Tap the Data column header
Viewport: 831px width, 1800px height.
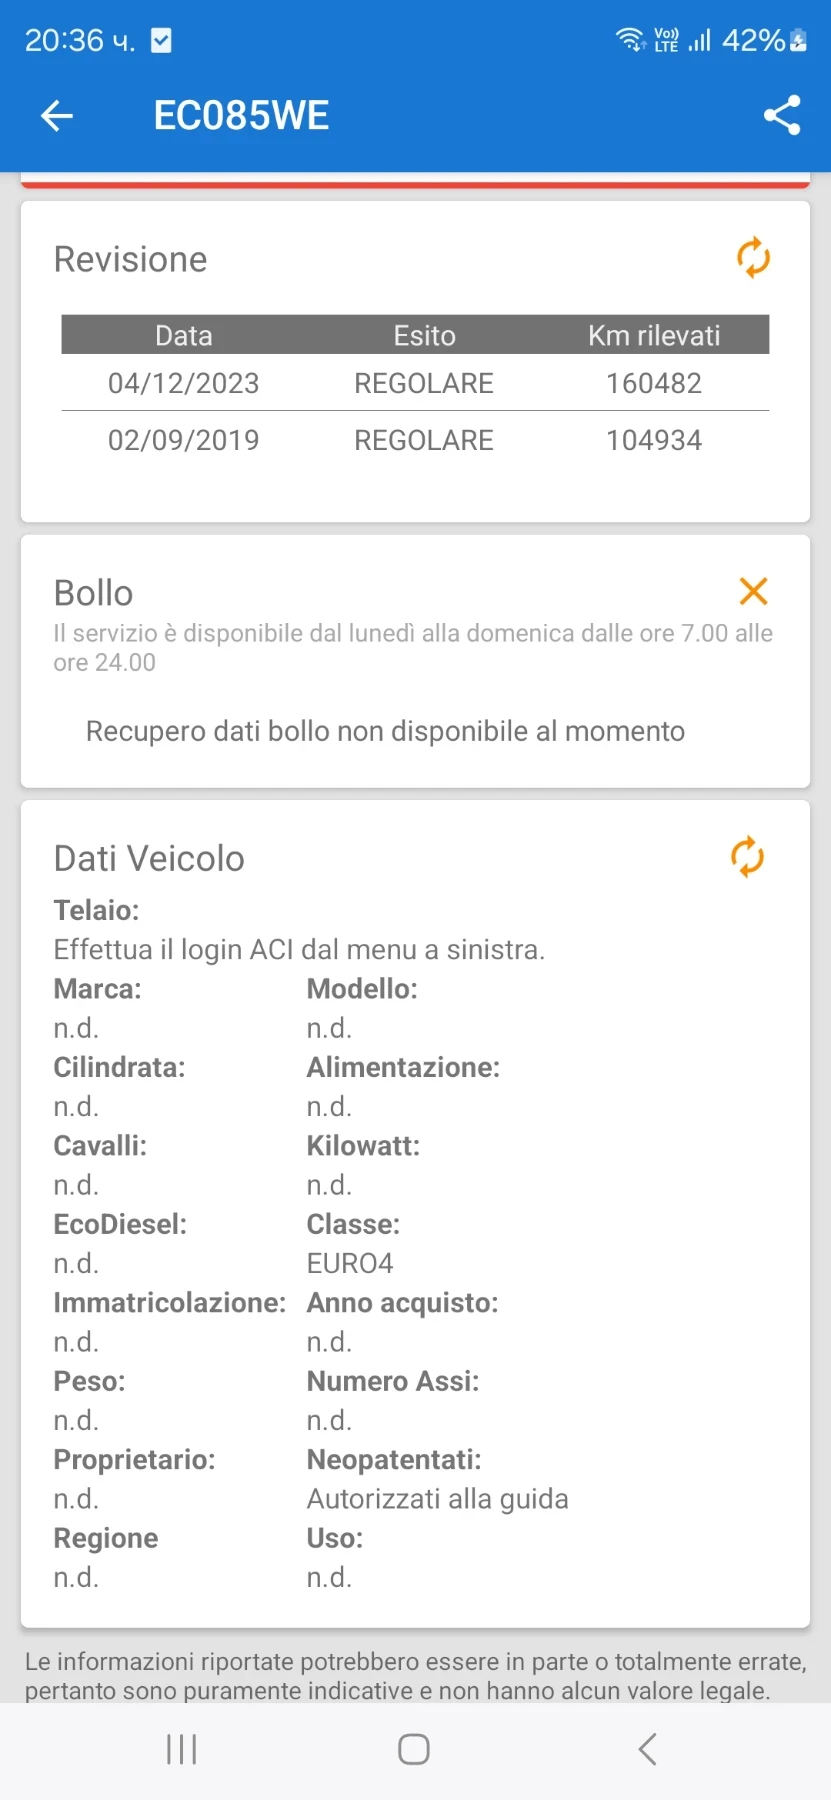[x=184, y=335]
